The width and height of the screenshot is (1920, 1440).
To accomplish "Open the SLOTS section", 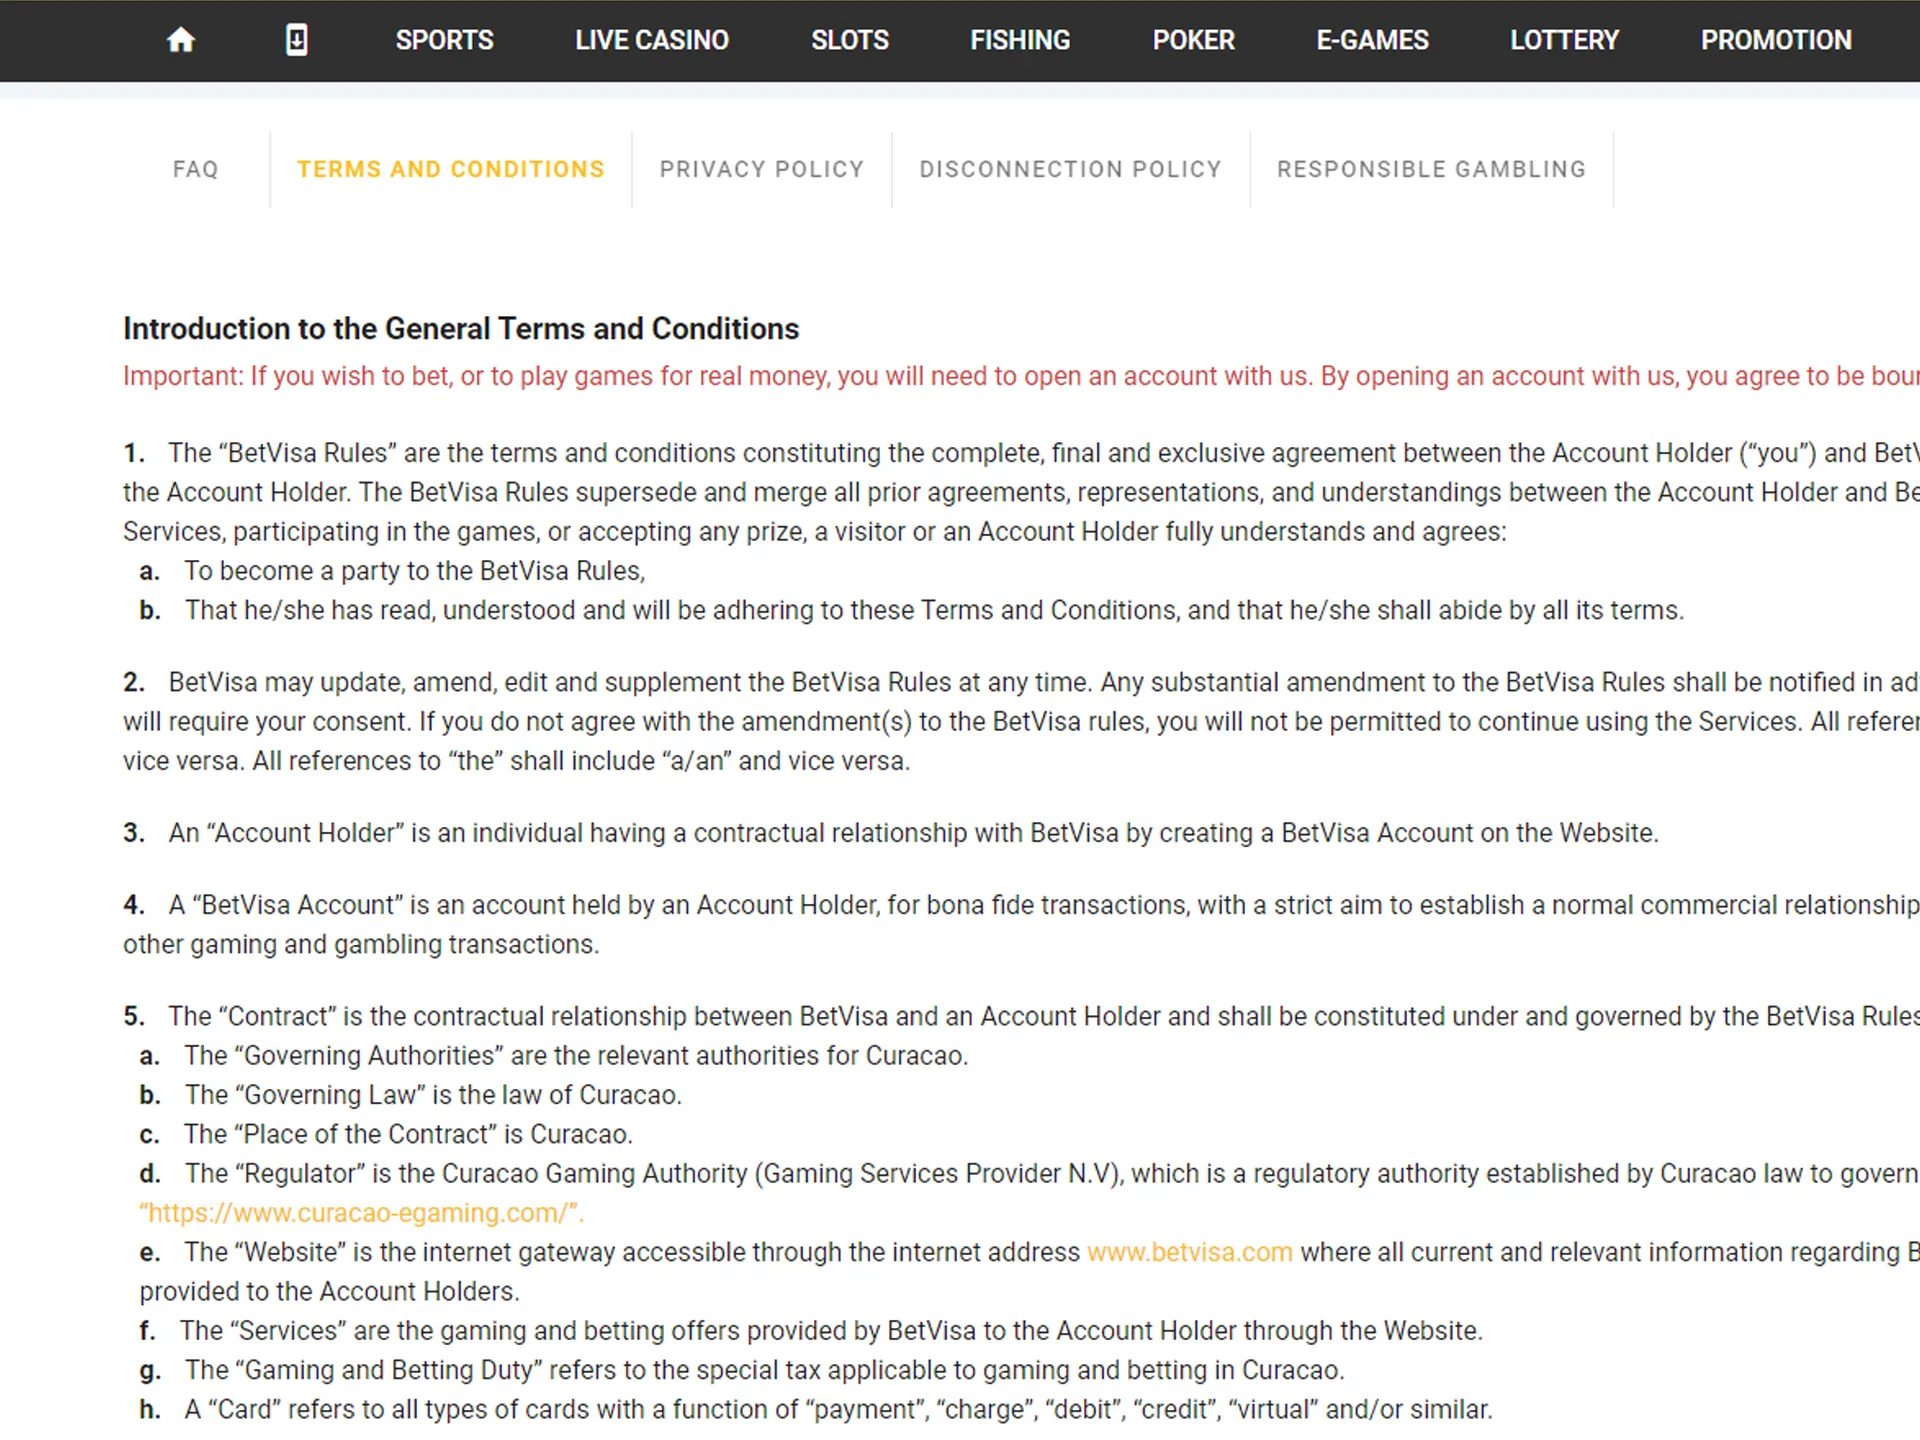I will [x=850, y=40].
